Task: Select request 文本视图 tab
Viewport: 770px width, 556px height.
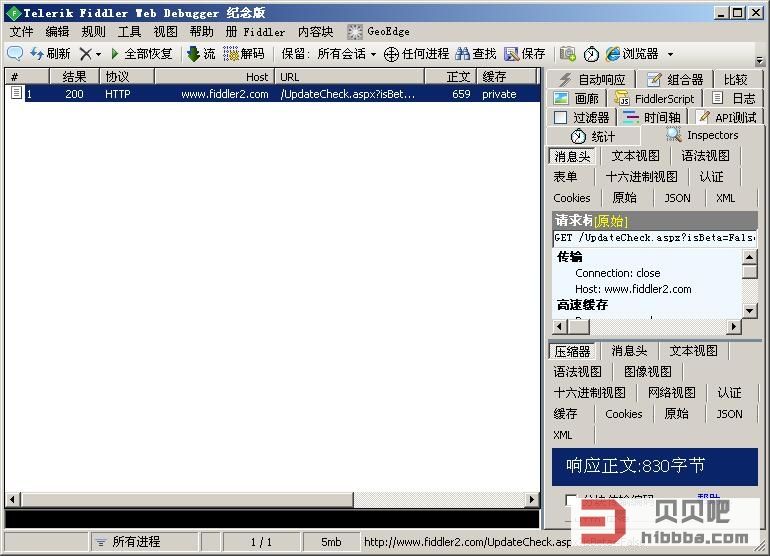Action: (x=635, y=156)
